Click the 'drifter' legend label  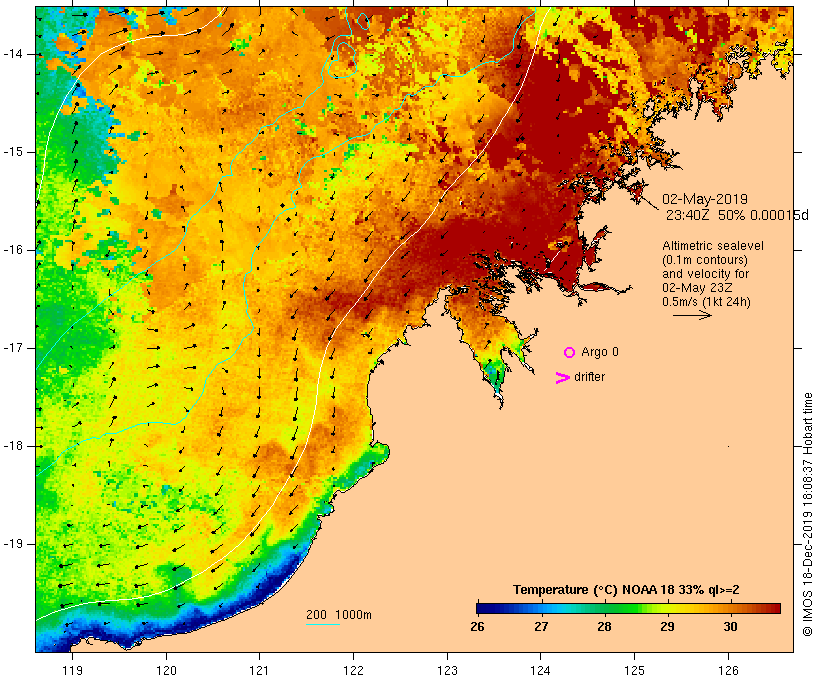tap(589, 377)
